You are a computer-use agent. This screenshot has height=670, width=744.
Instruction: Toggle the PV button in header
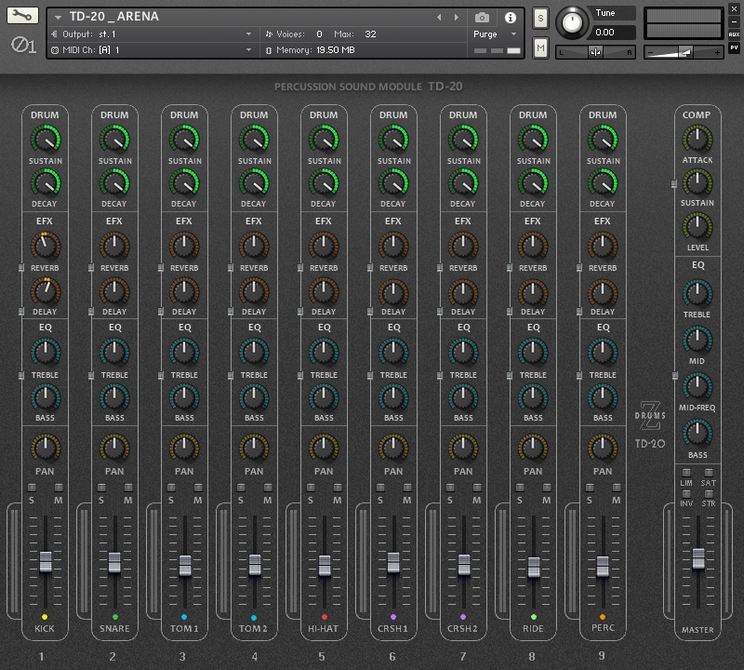pyautogui.click(x=734, y=47)
